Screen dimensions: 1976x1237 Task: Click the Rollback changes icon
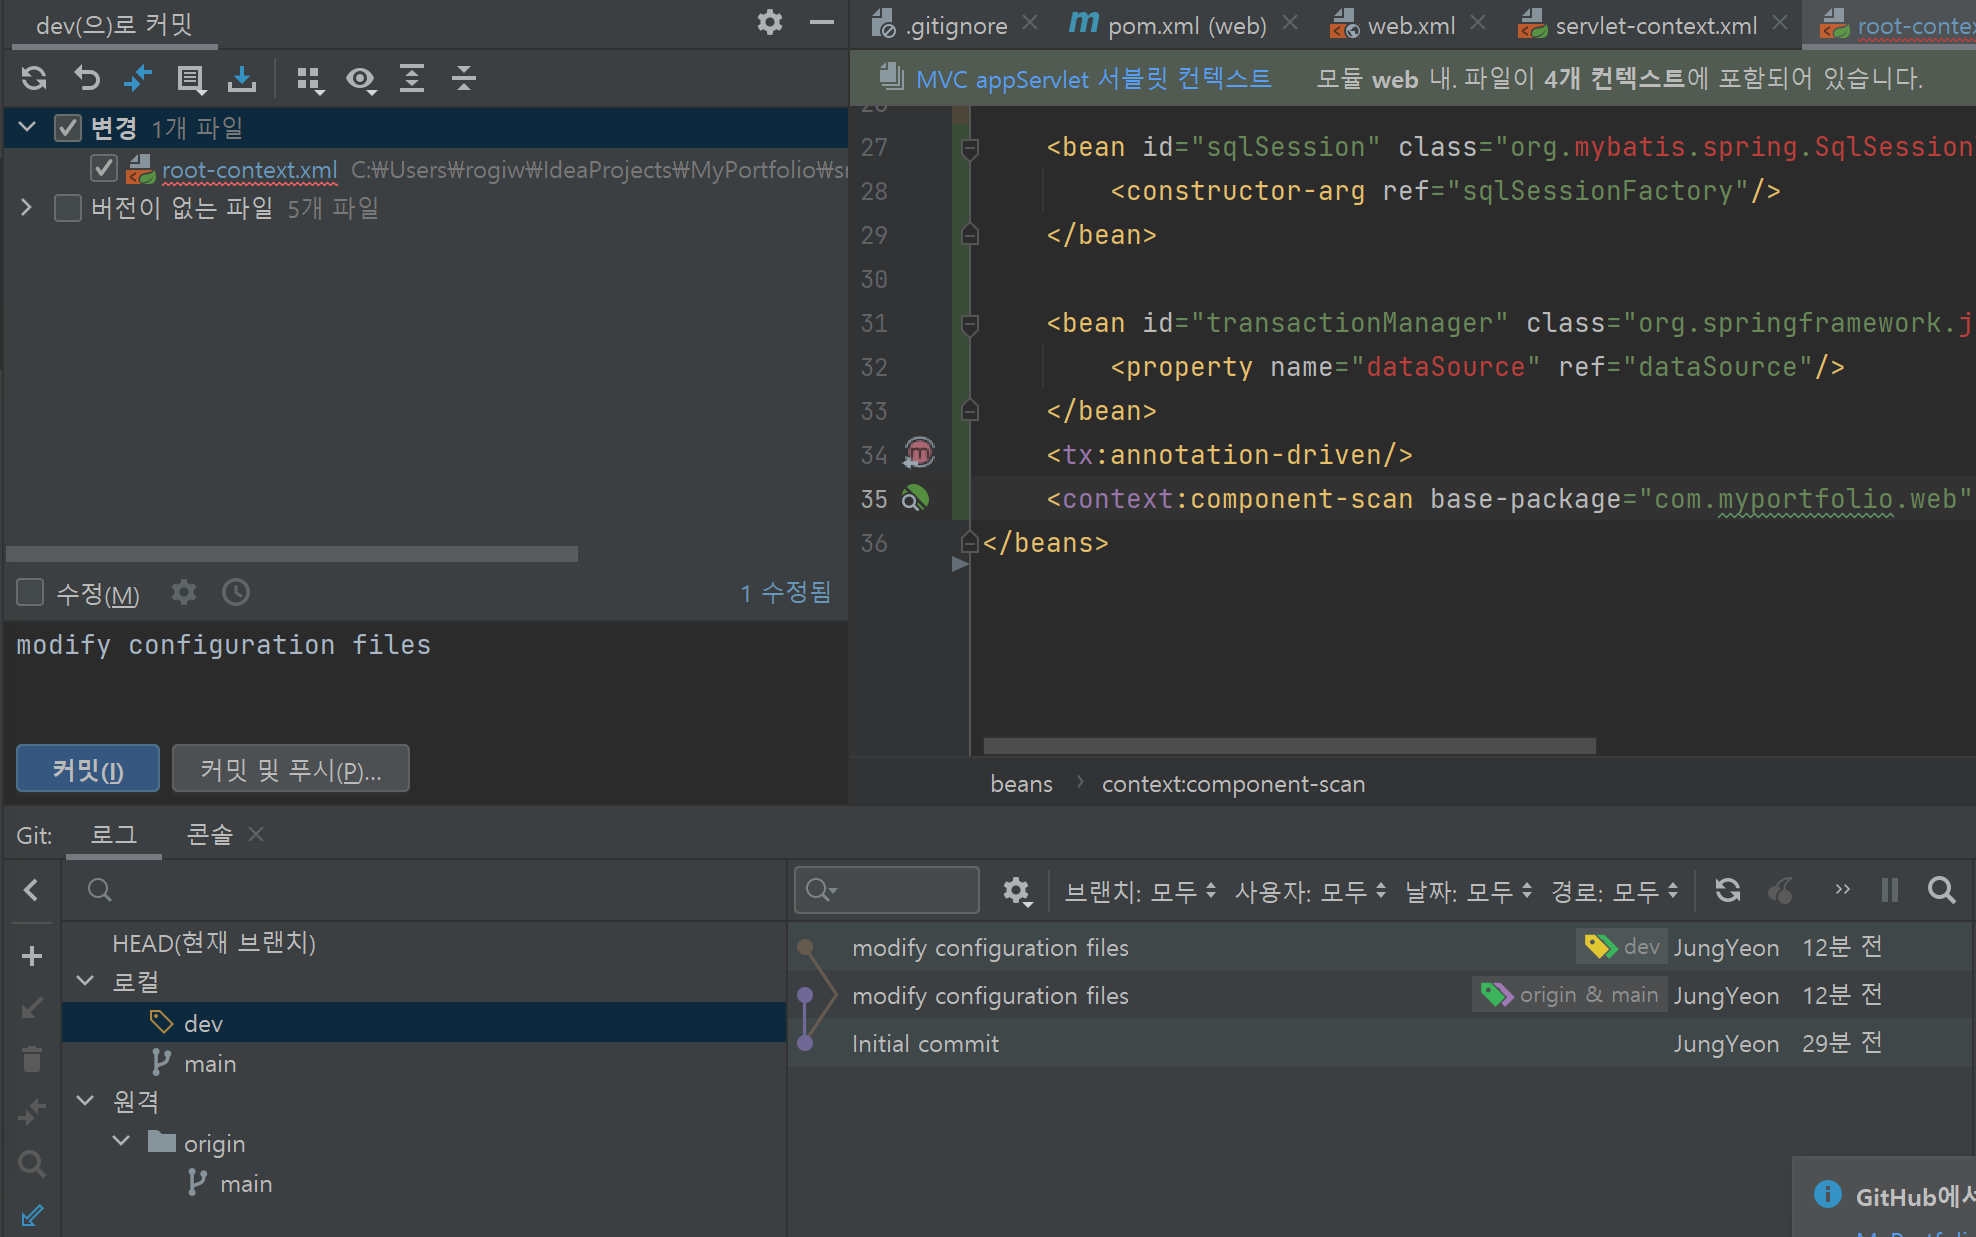coord(87,78)
